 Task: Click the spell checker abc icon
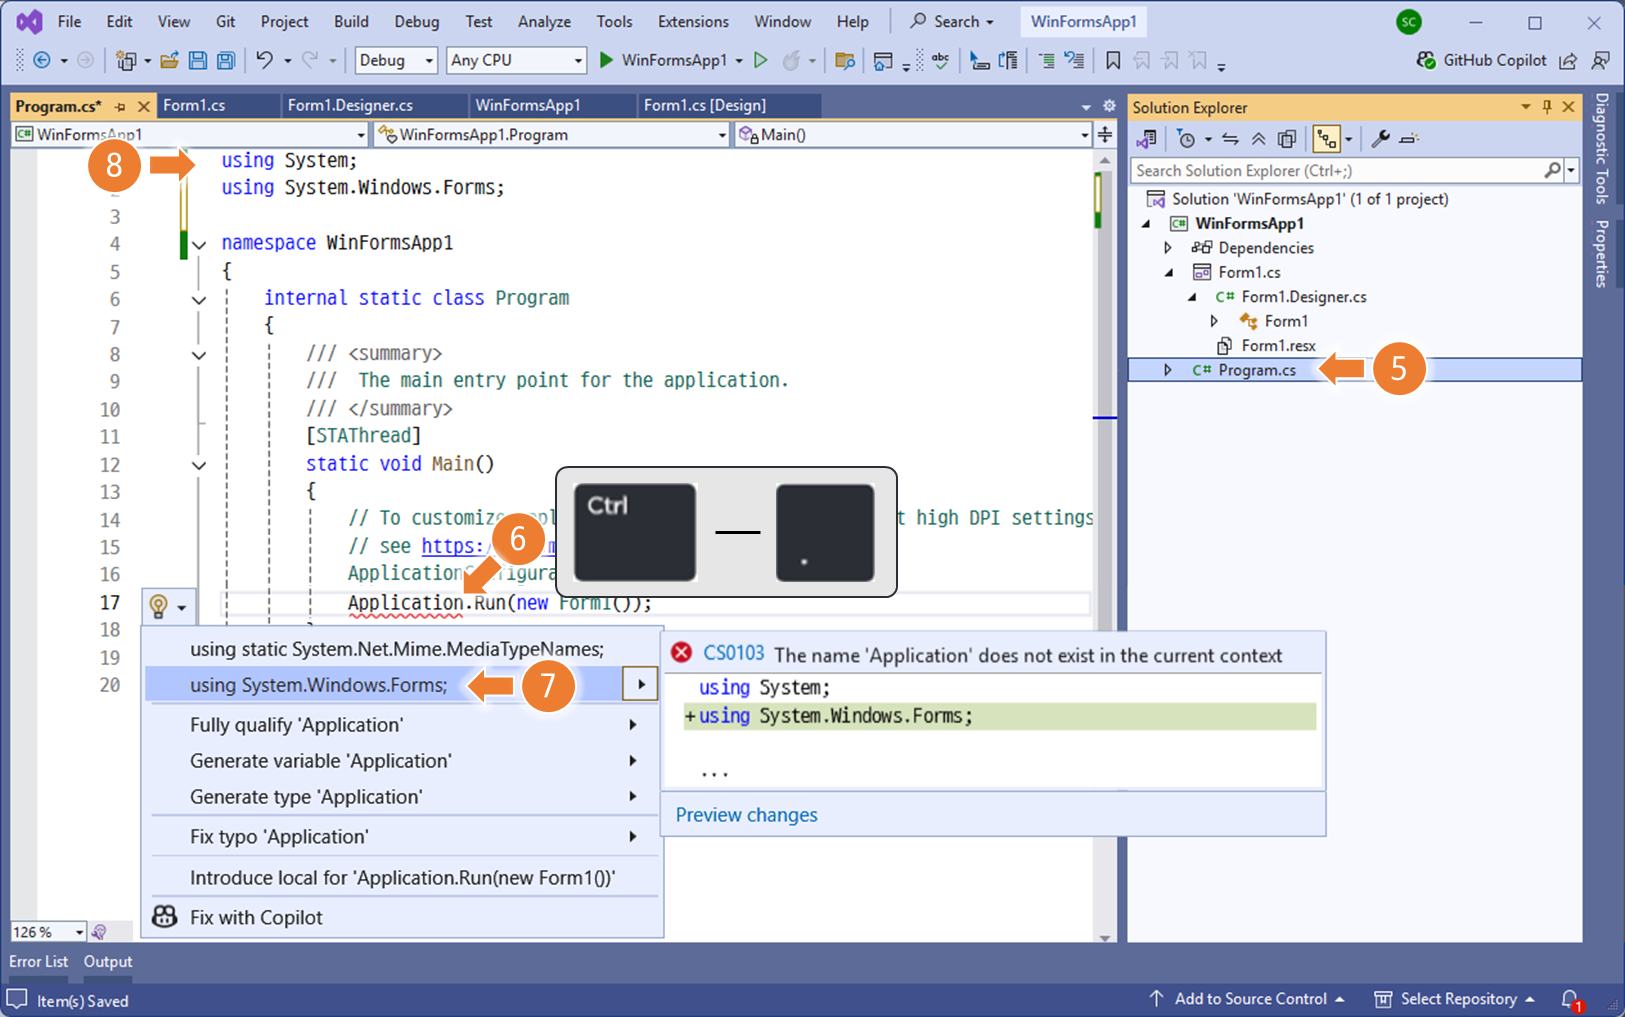[940, 60]
